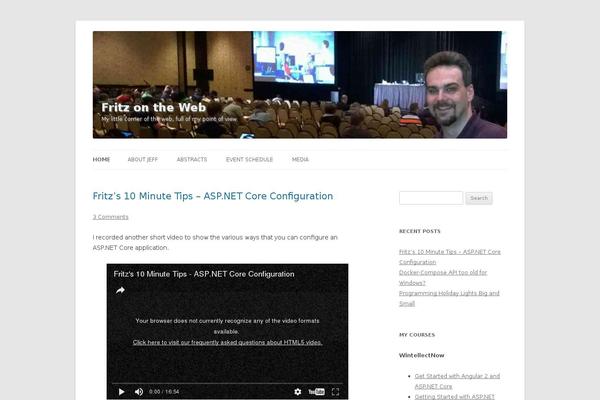This screenshot has width=600, height=400.
Task: Mute the video using the speaker icon
Action: coord(139,392)
